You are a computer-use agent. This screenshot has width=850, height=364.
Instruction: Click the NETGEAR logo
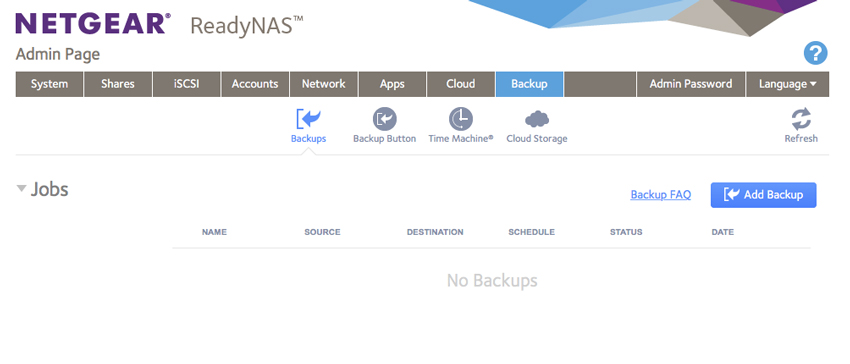click(x=93, y=24)
